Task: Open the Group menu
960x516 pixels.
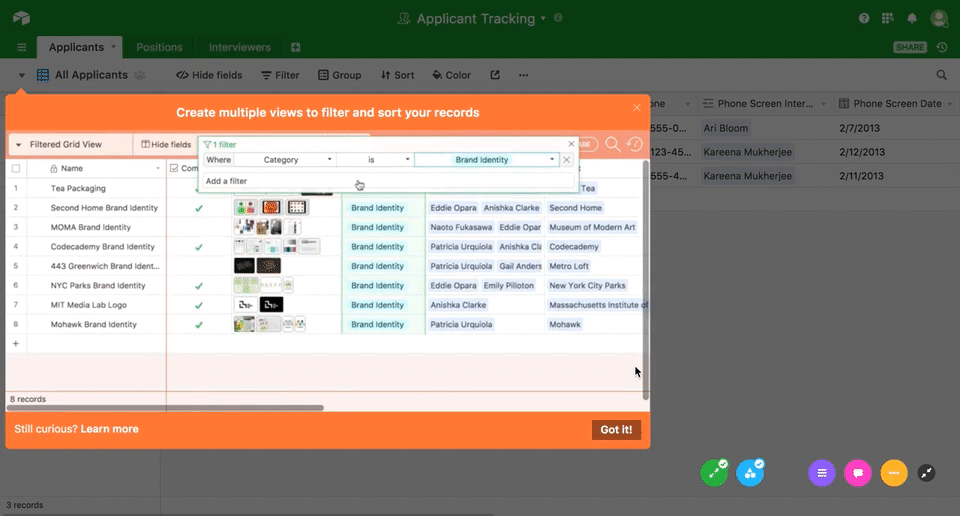Action: point(339,75)
